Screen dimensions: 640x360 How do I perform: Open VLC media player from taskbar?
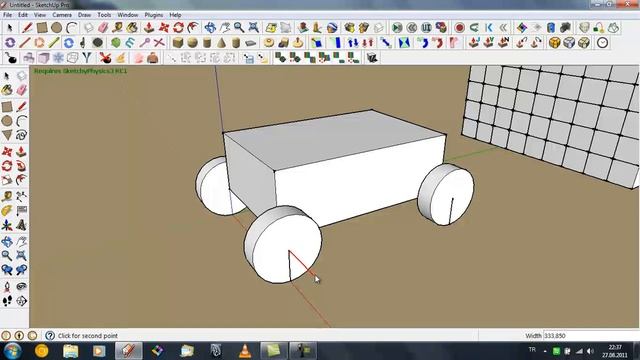[245, 351]
